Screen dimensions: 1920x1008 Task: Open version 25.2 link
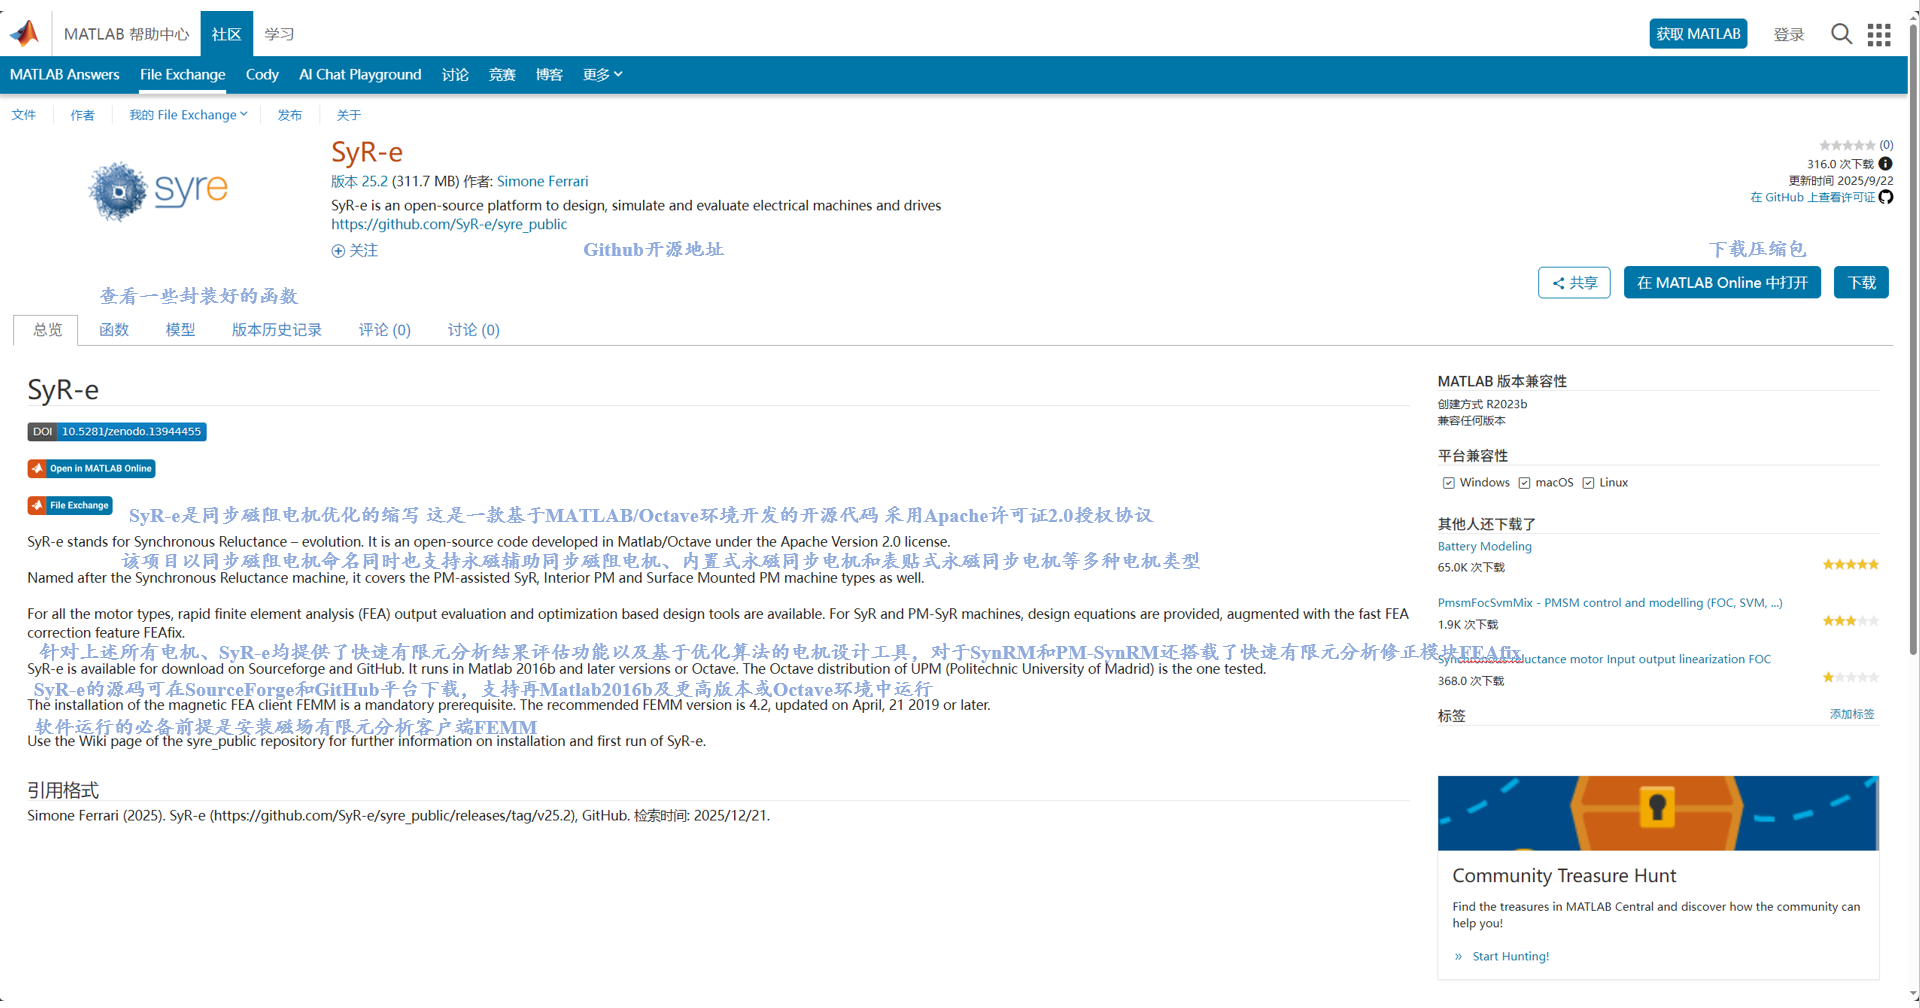pyautogui.click(x=359, y=182)
